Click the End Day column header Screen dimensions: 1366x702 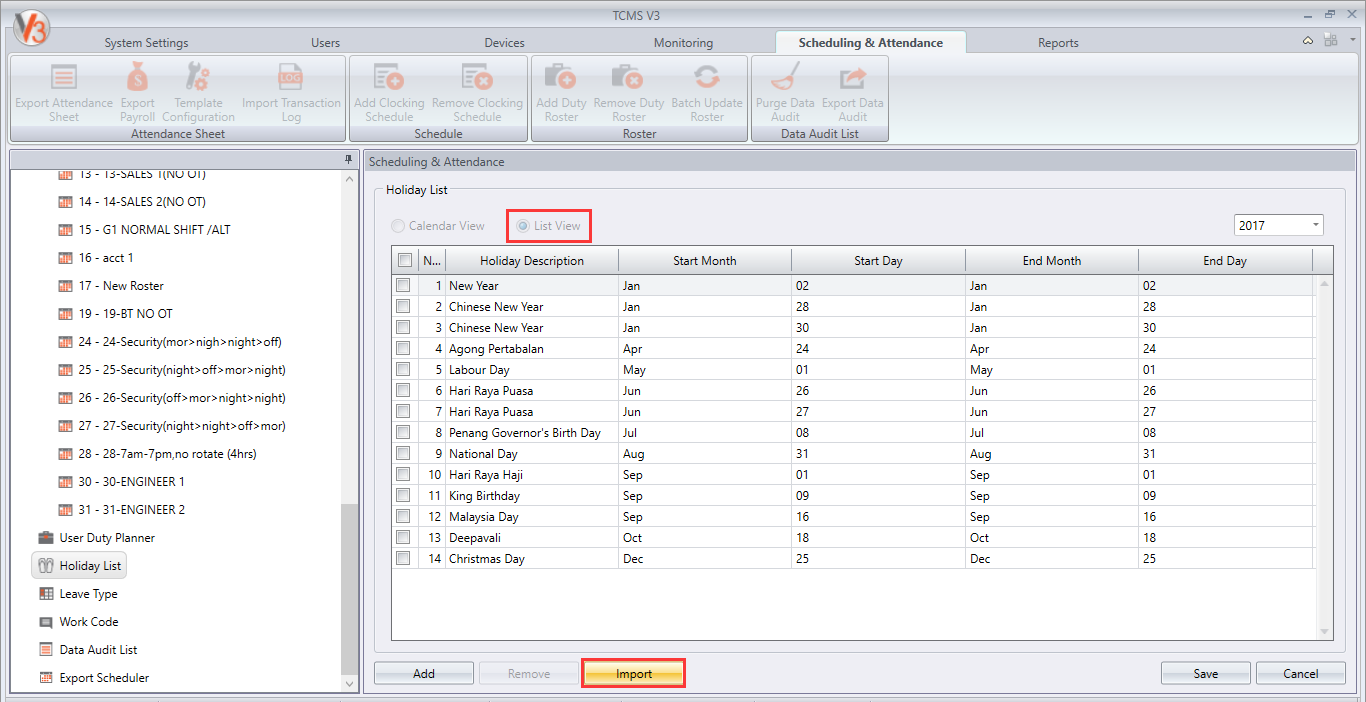click(x=1225, y=261)
